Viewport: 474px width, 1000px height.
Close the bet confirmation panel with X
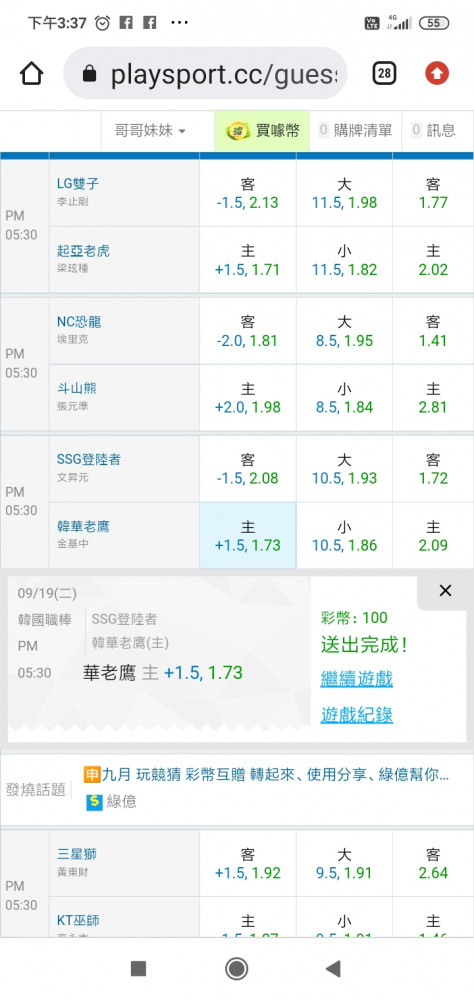pos(445,591)
